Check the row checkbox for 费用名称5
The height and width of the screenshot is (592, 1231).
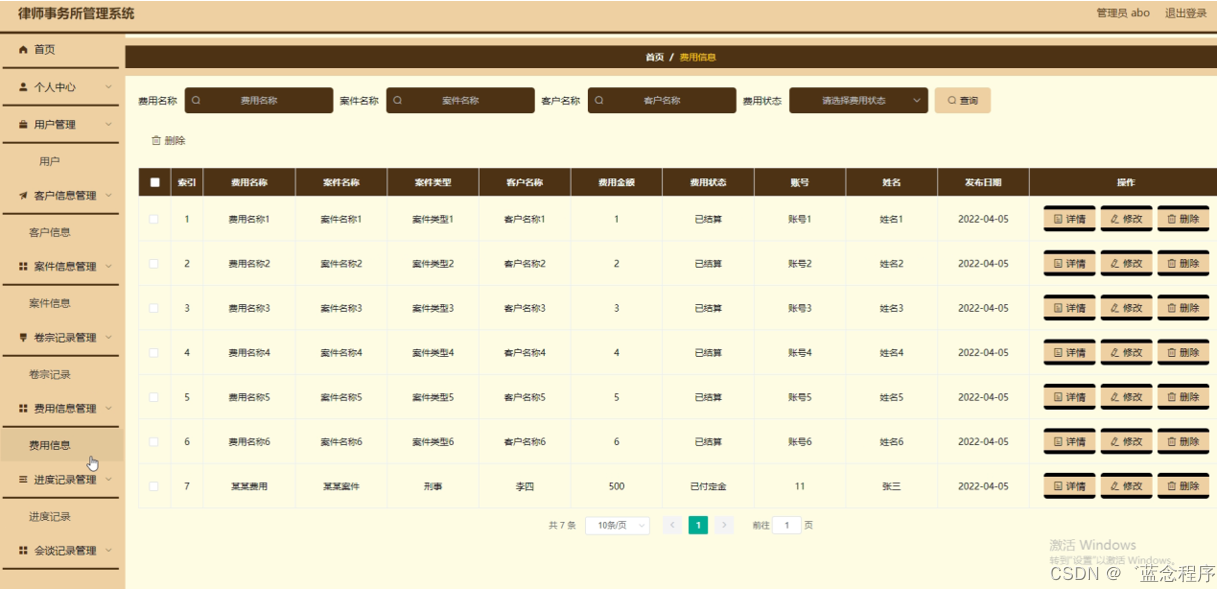pos(154,397)
